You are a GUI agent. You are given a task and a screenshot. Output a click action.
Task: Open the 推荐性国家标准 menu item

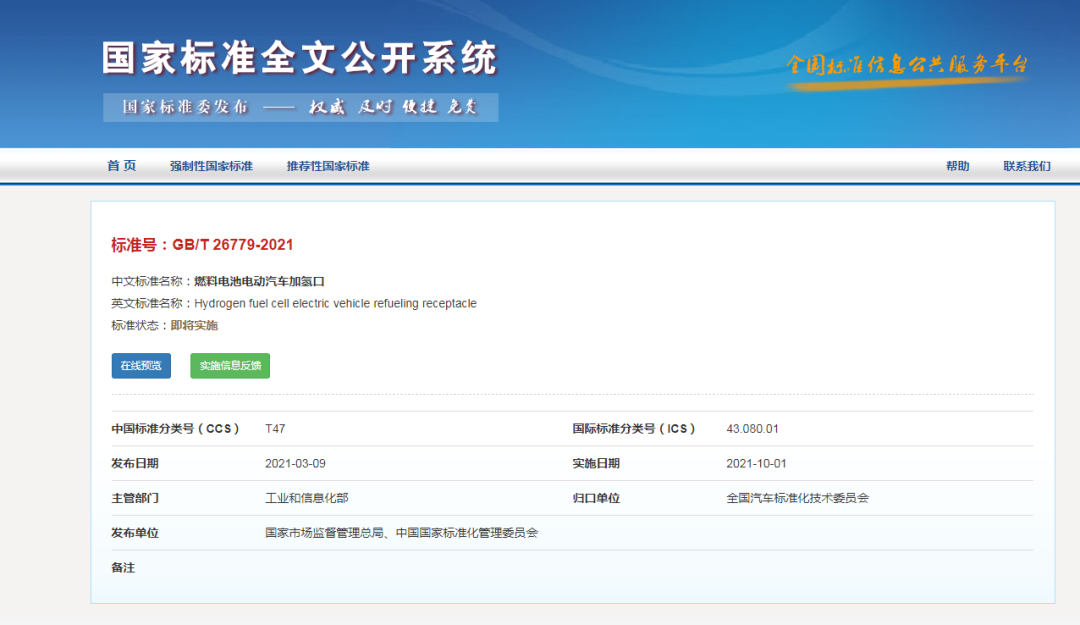[x=328, y=166]
